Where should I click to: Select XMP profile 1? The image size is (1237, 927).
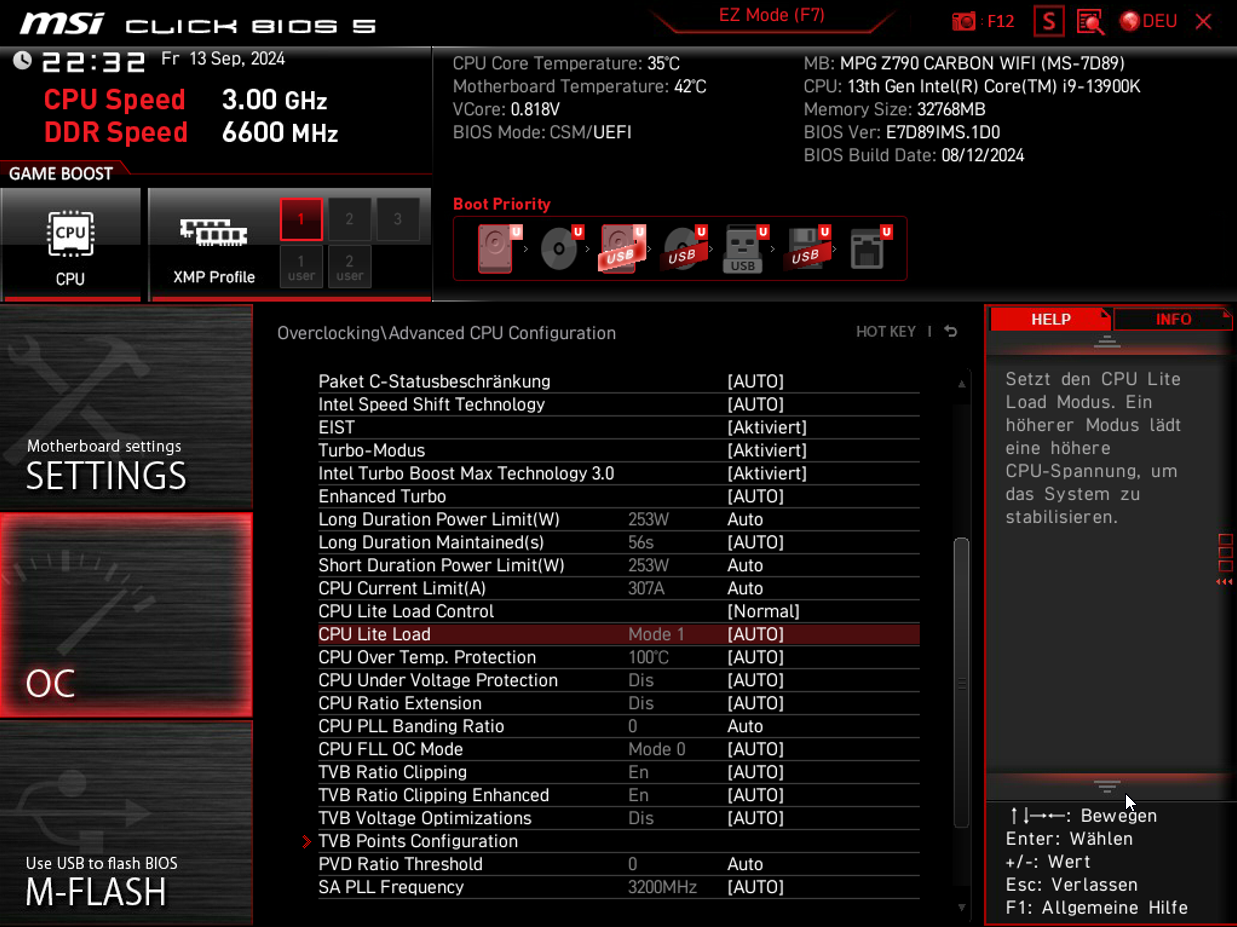(301, 219)
